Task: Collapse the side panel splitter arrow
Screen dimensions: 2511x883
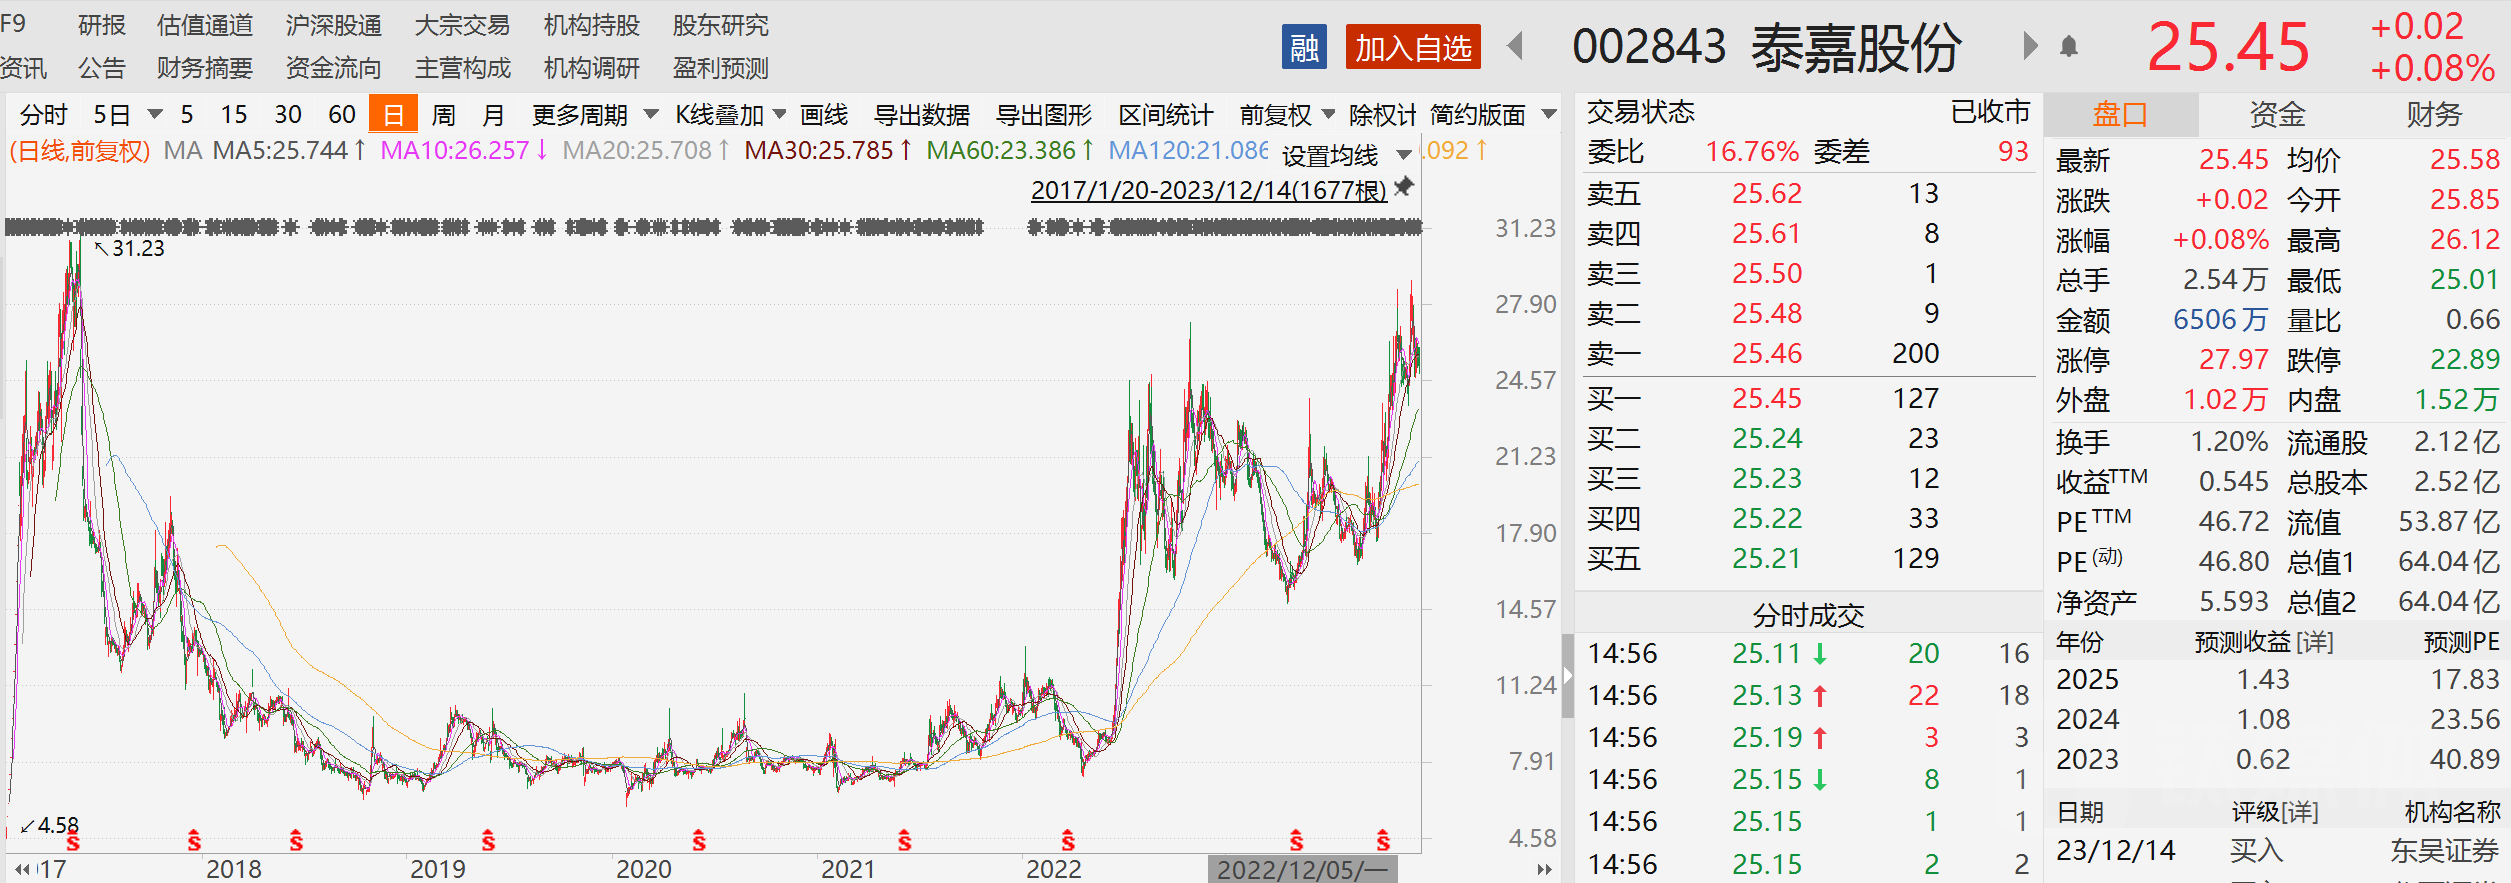Action: (x=1568, y=677)
